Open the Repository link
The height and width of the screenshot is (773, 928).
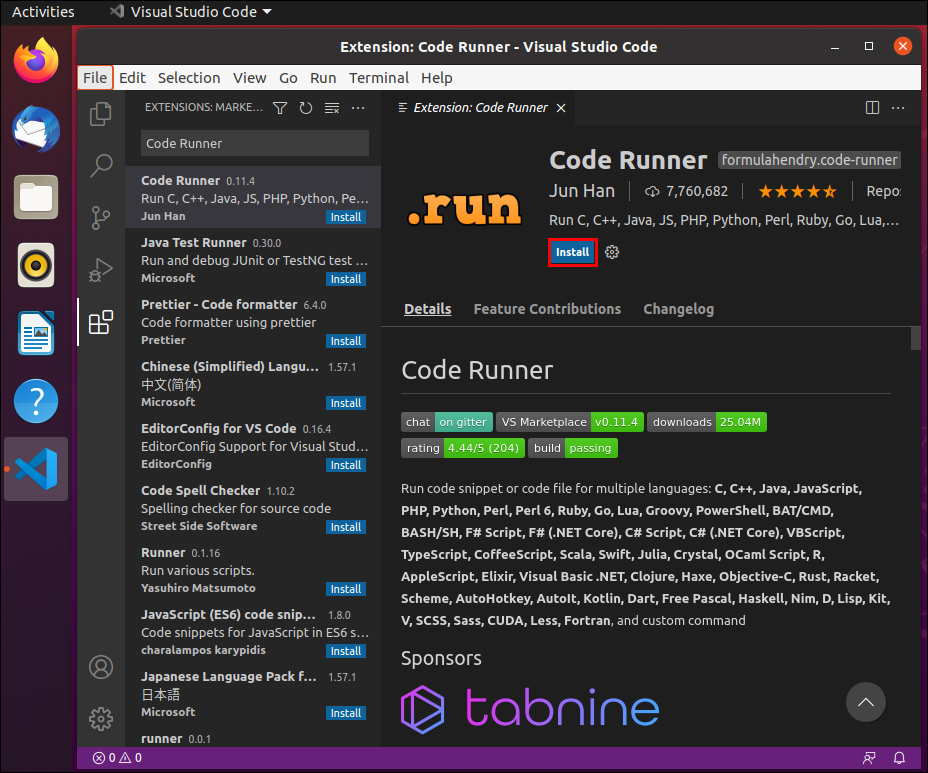coord(883,191)
